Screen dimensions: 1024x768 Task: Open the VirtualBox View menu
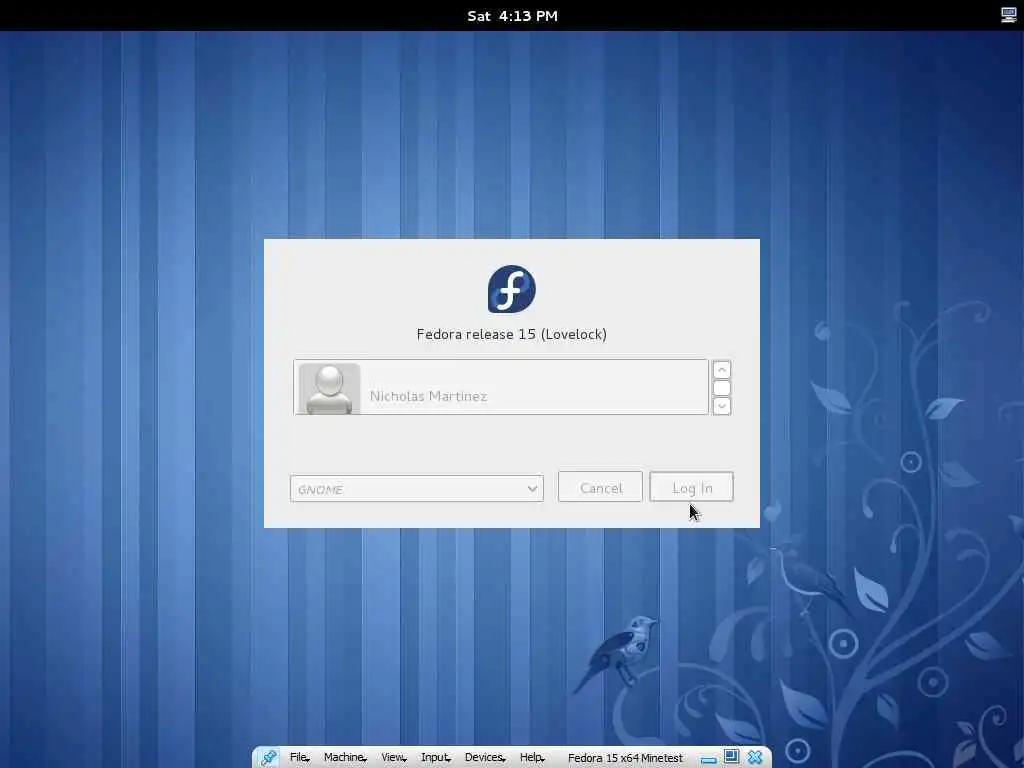pyautogui.click(x=393, y=757)
